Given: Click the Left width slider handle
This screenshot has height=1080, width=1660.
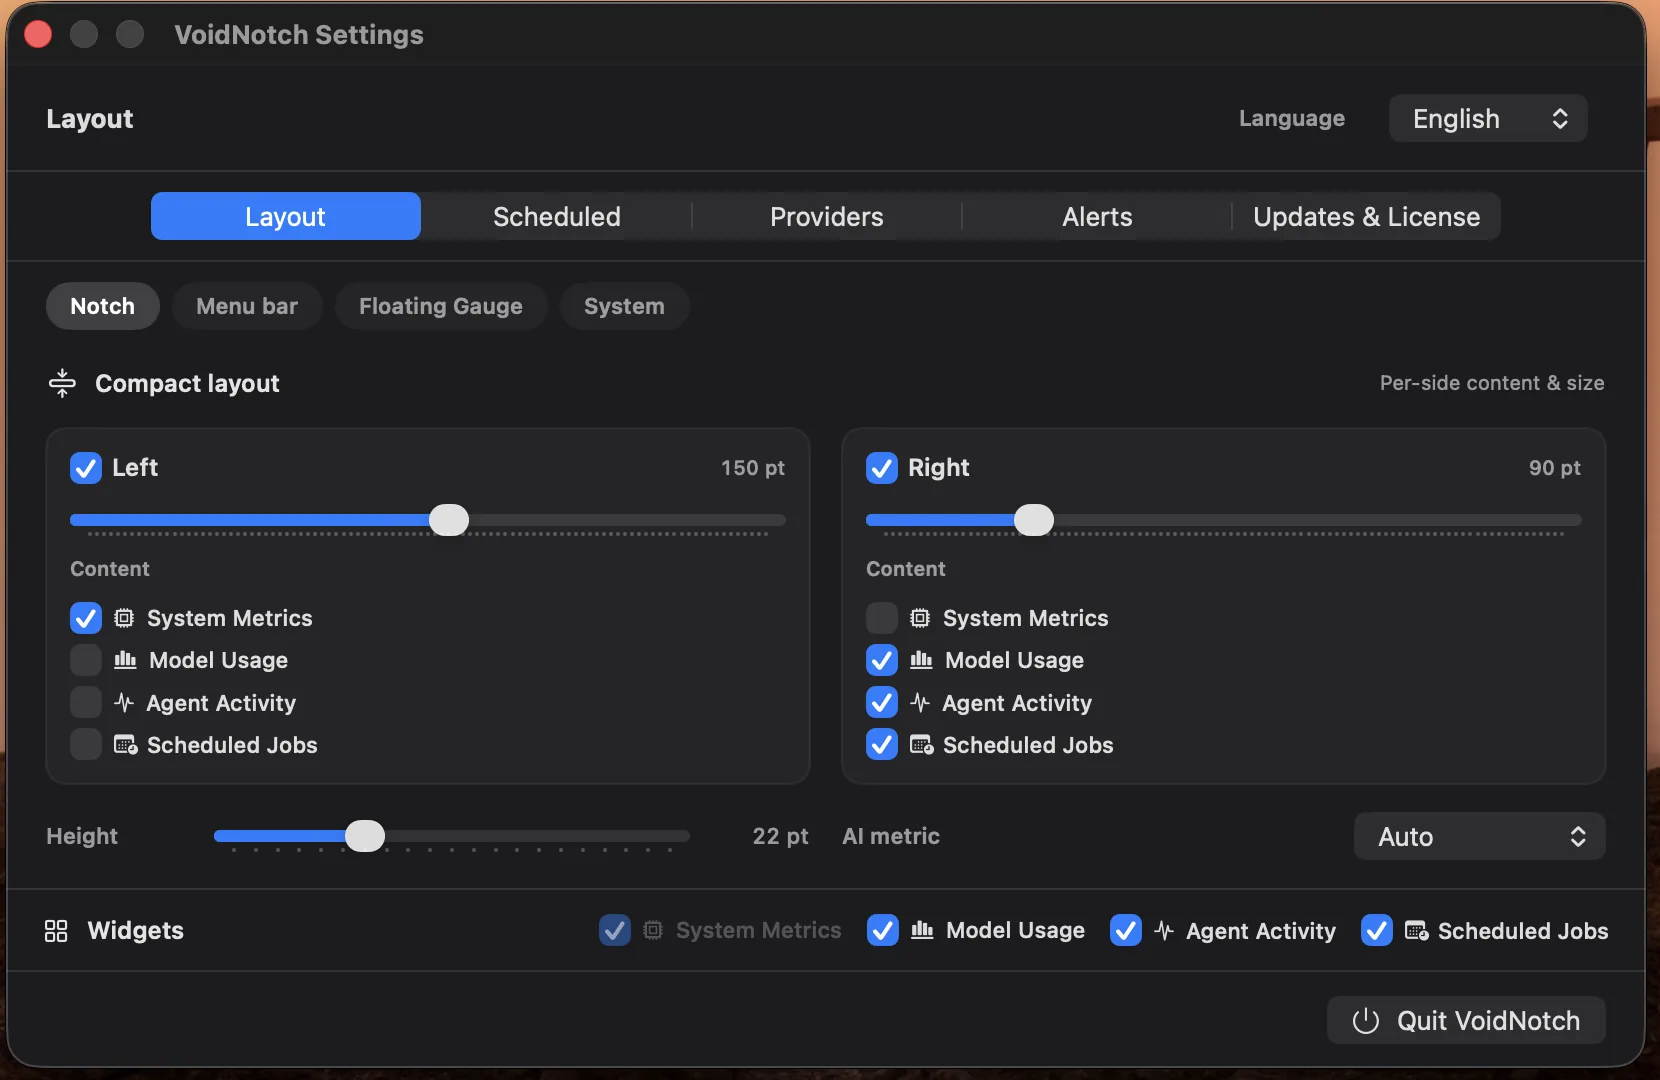Looking at the screenshot, I should [x=449, y=520].
